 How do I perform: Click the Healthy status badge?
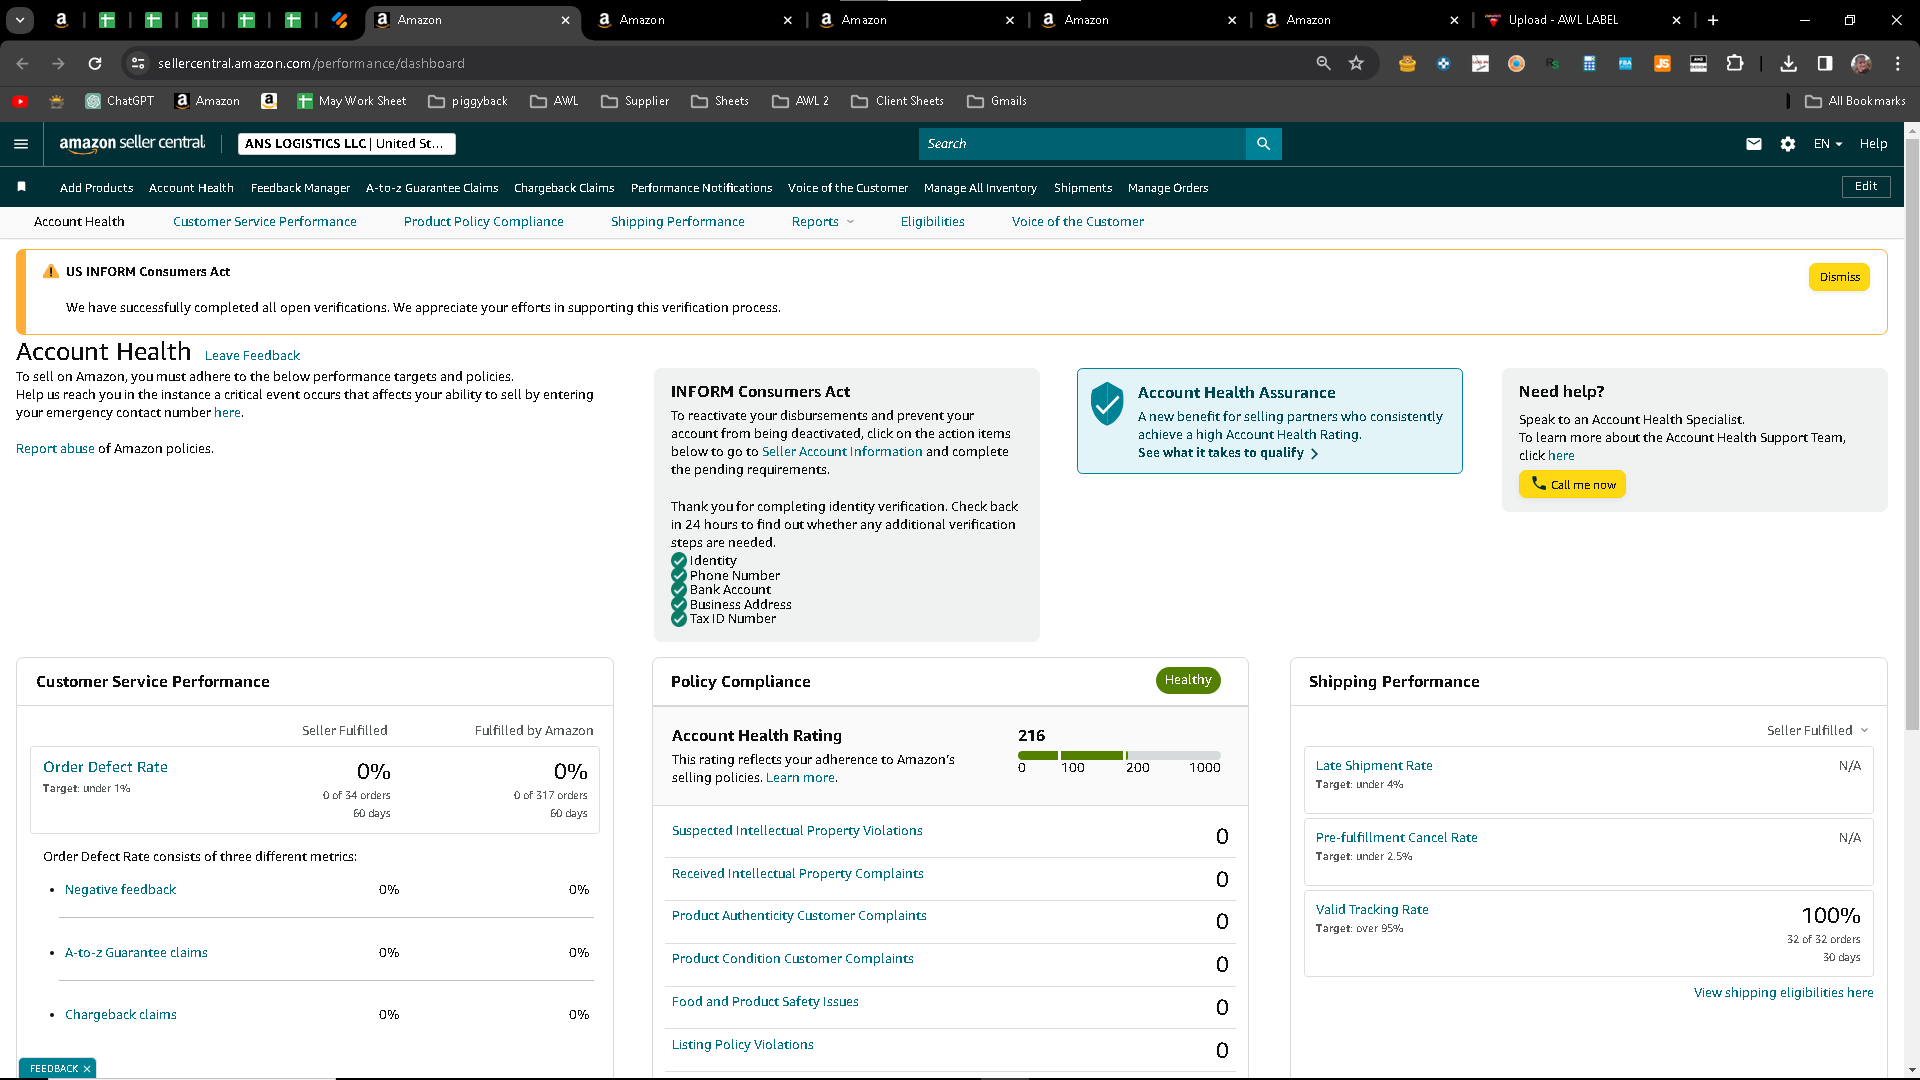coord(1188,680)
